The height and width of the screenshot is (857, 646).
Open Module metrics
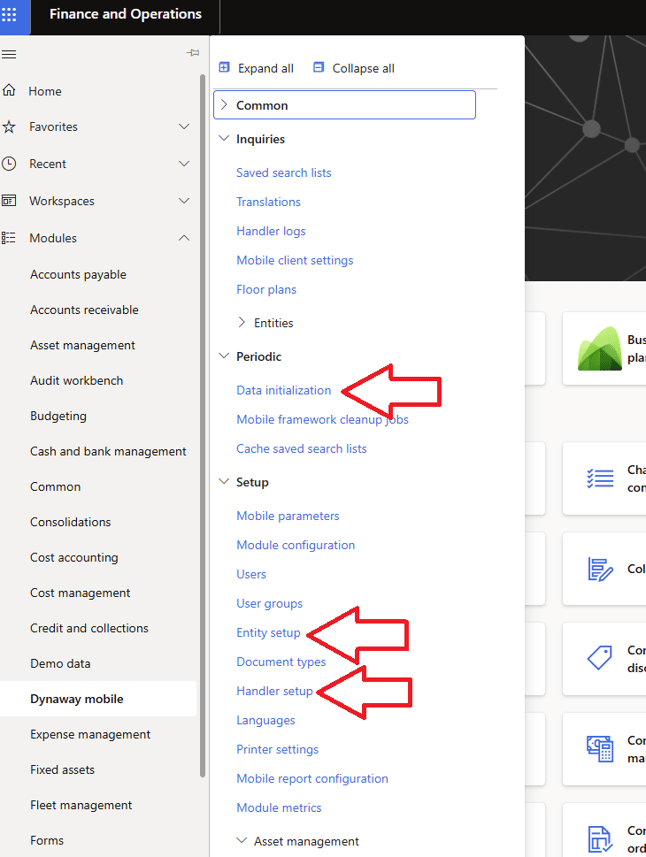(x=279, y=808)
